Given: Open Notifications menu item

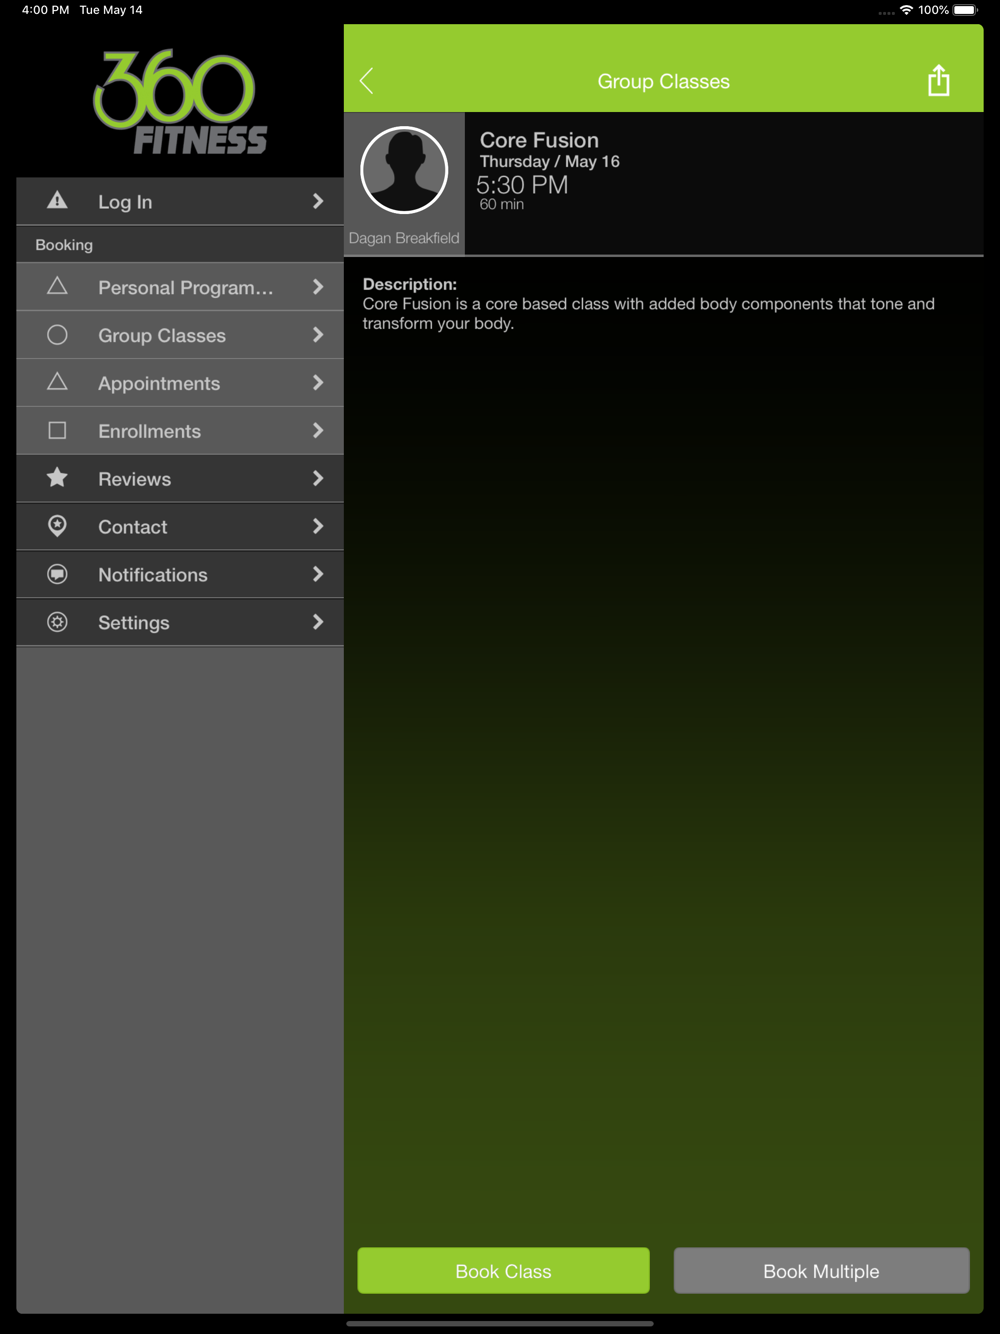Looking at the screenshot, I should click(x=180, y=575).
